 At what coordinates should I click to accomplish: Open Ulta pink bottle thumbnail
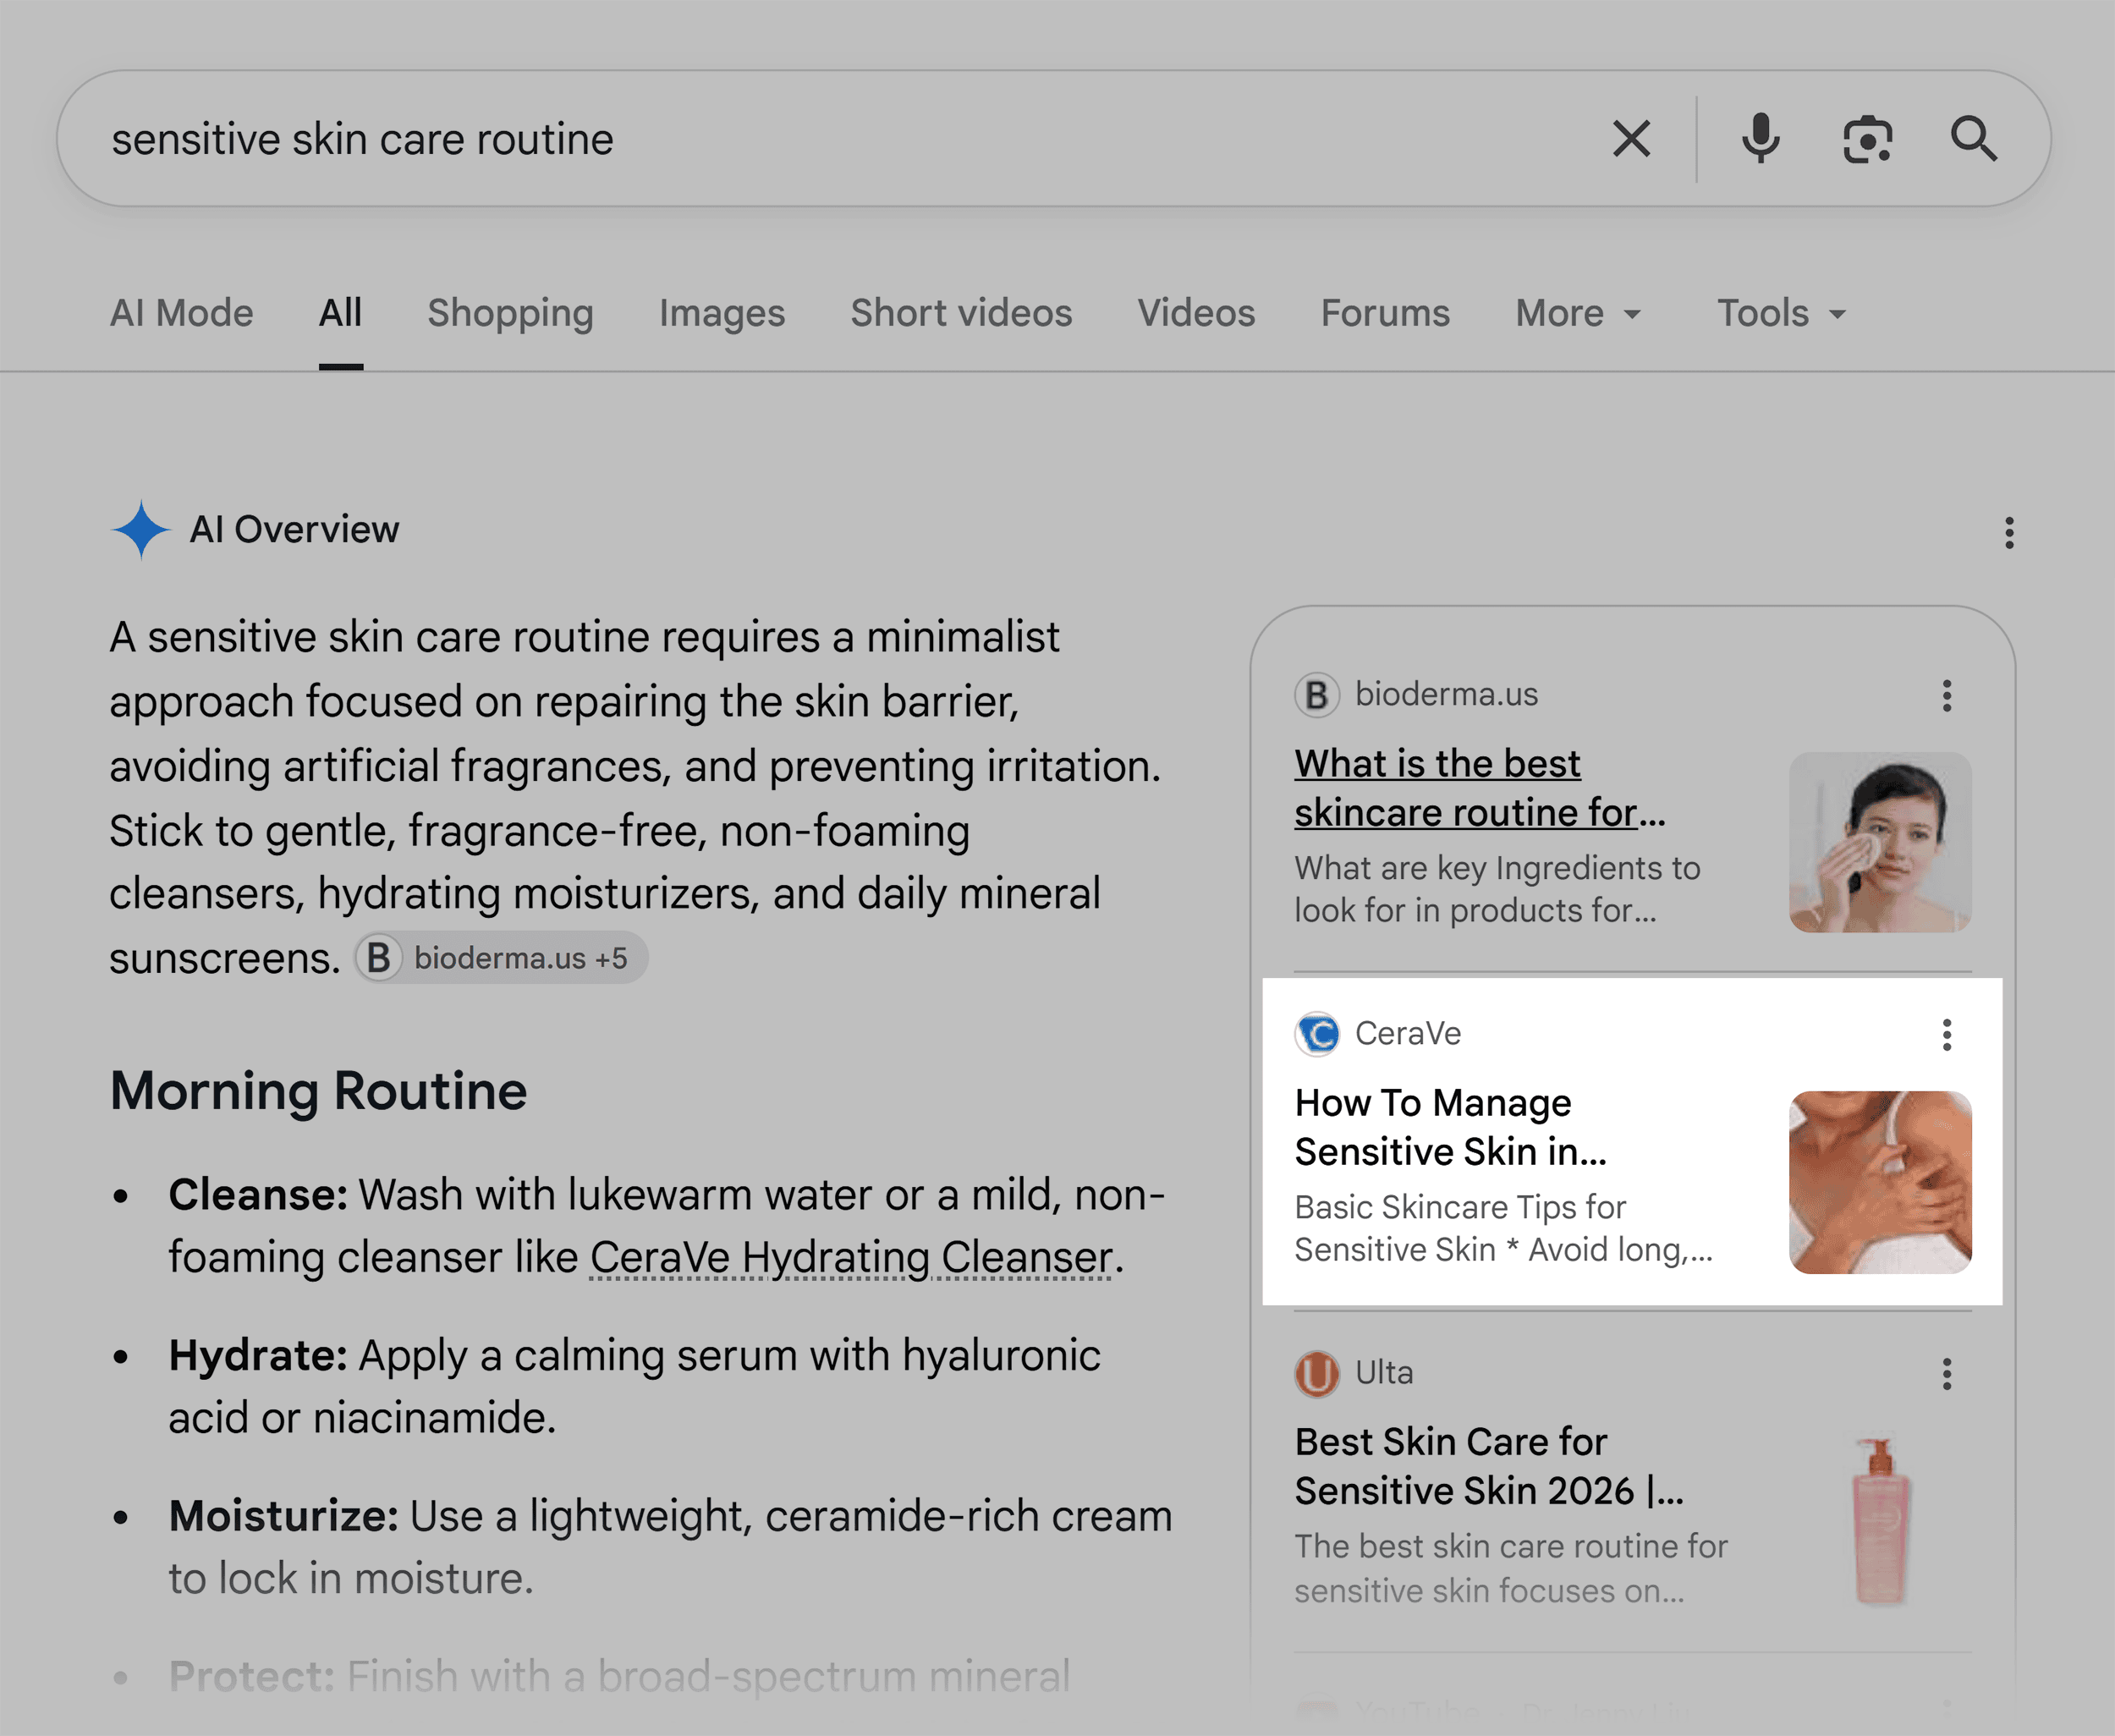pos(1880,1521)
